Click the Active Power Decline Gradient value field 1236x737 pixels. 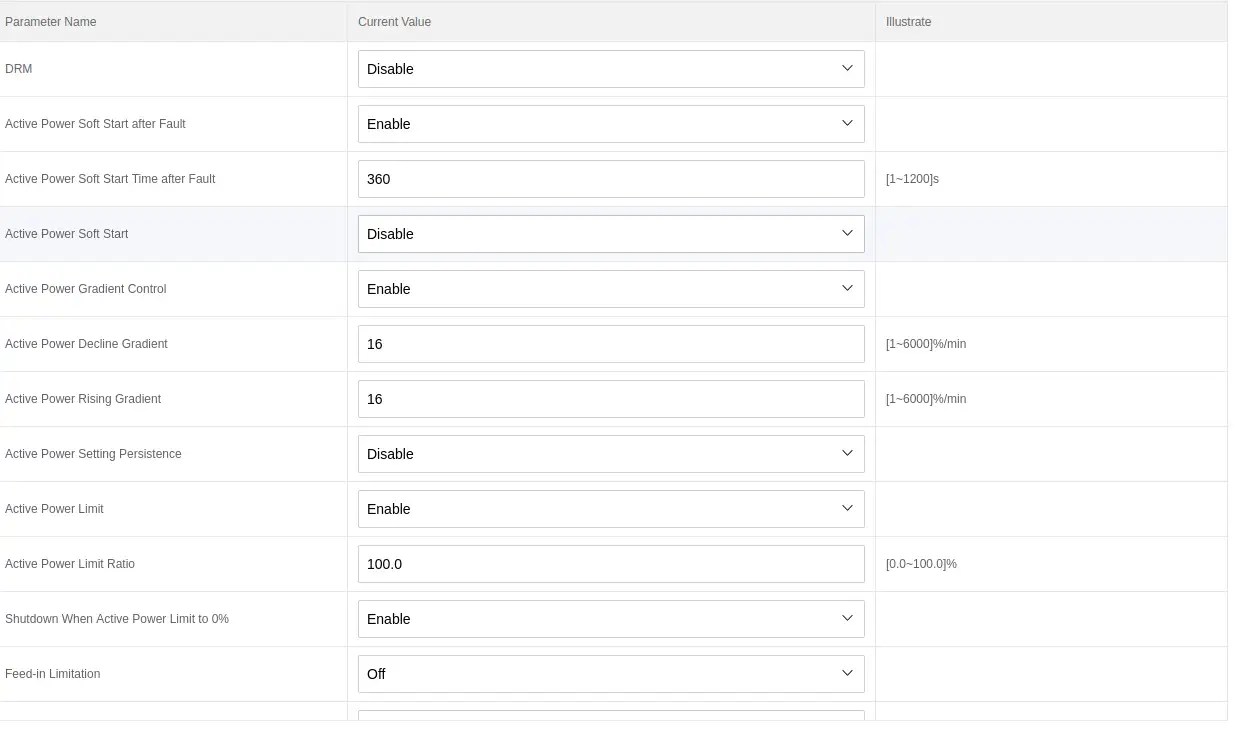611,343
